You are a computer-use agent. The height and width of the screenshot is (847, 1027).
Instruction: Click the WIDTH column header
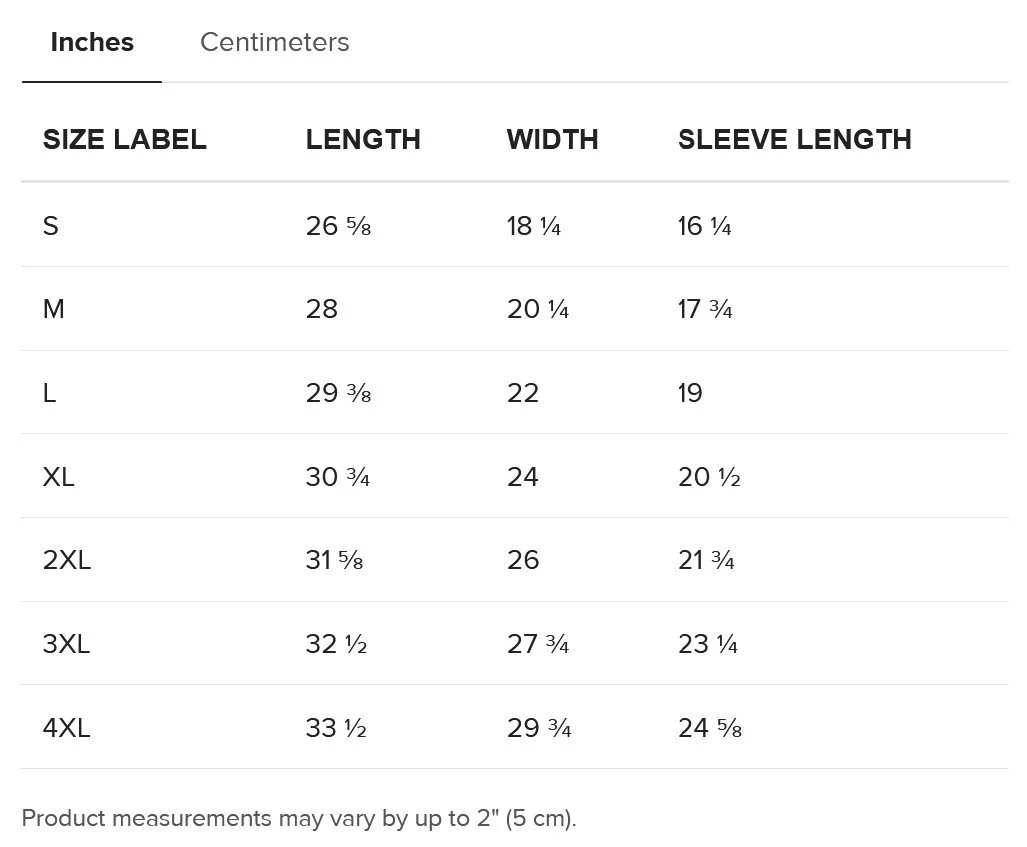point(552,139)
